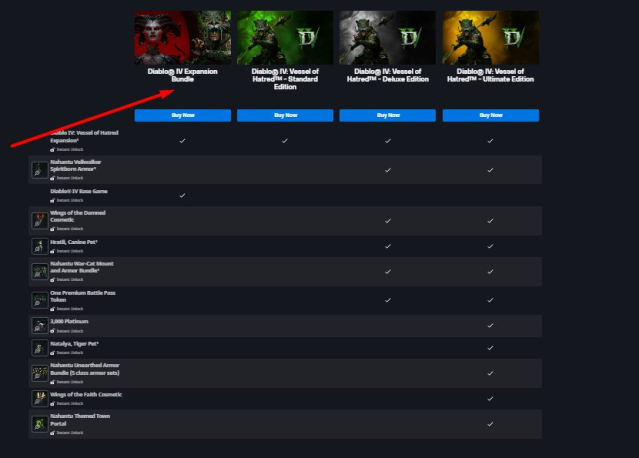Select the "Natalya, Tiger Pet" label
This screenshot has width=639, height=458.
point(74,344)
